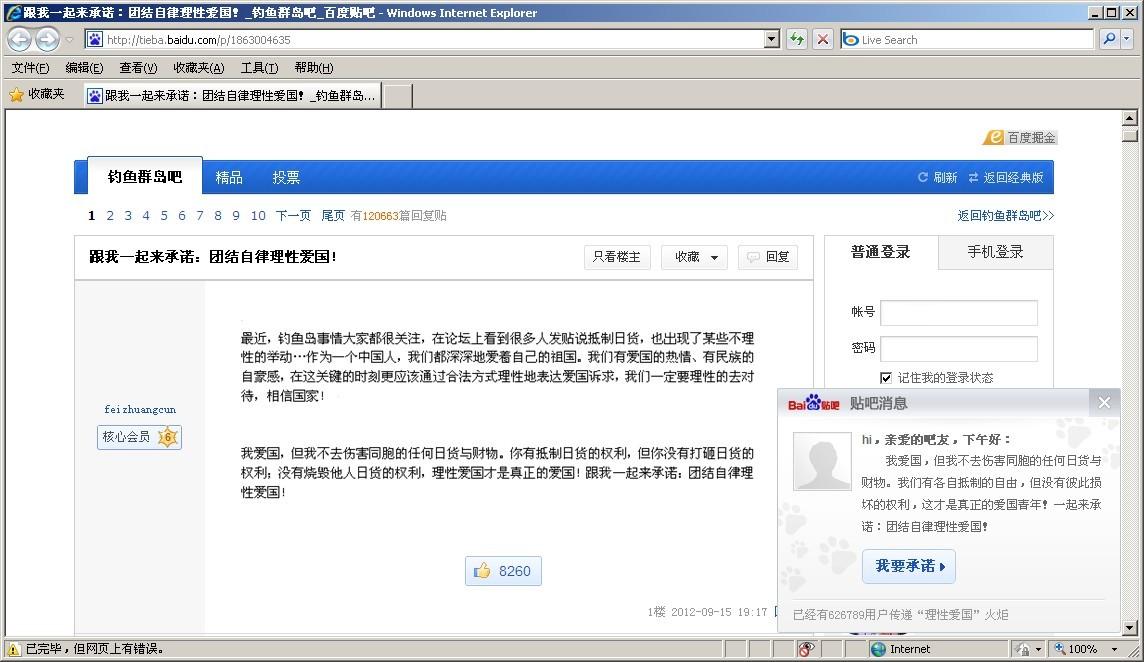Click the browser Back arrow button
The image size is (1144, 662).
pyautogui.click(x=19, y=40)
